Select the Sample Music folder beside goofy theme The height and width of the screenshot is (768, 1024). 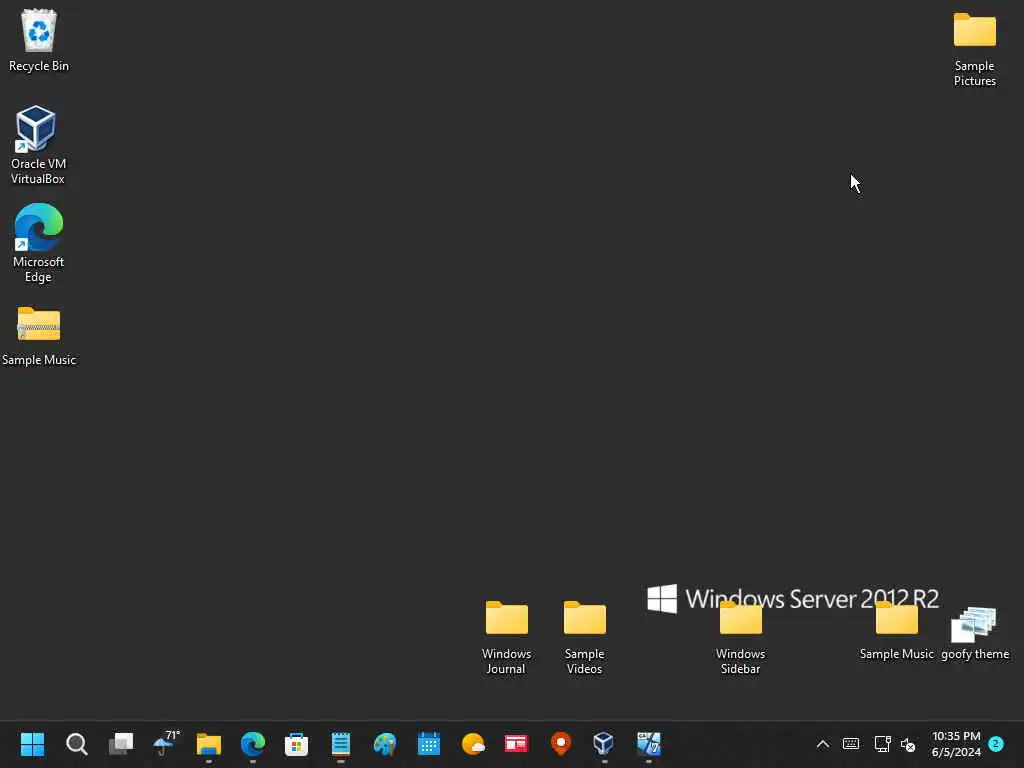click(x=897, y=618)
